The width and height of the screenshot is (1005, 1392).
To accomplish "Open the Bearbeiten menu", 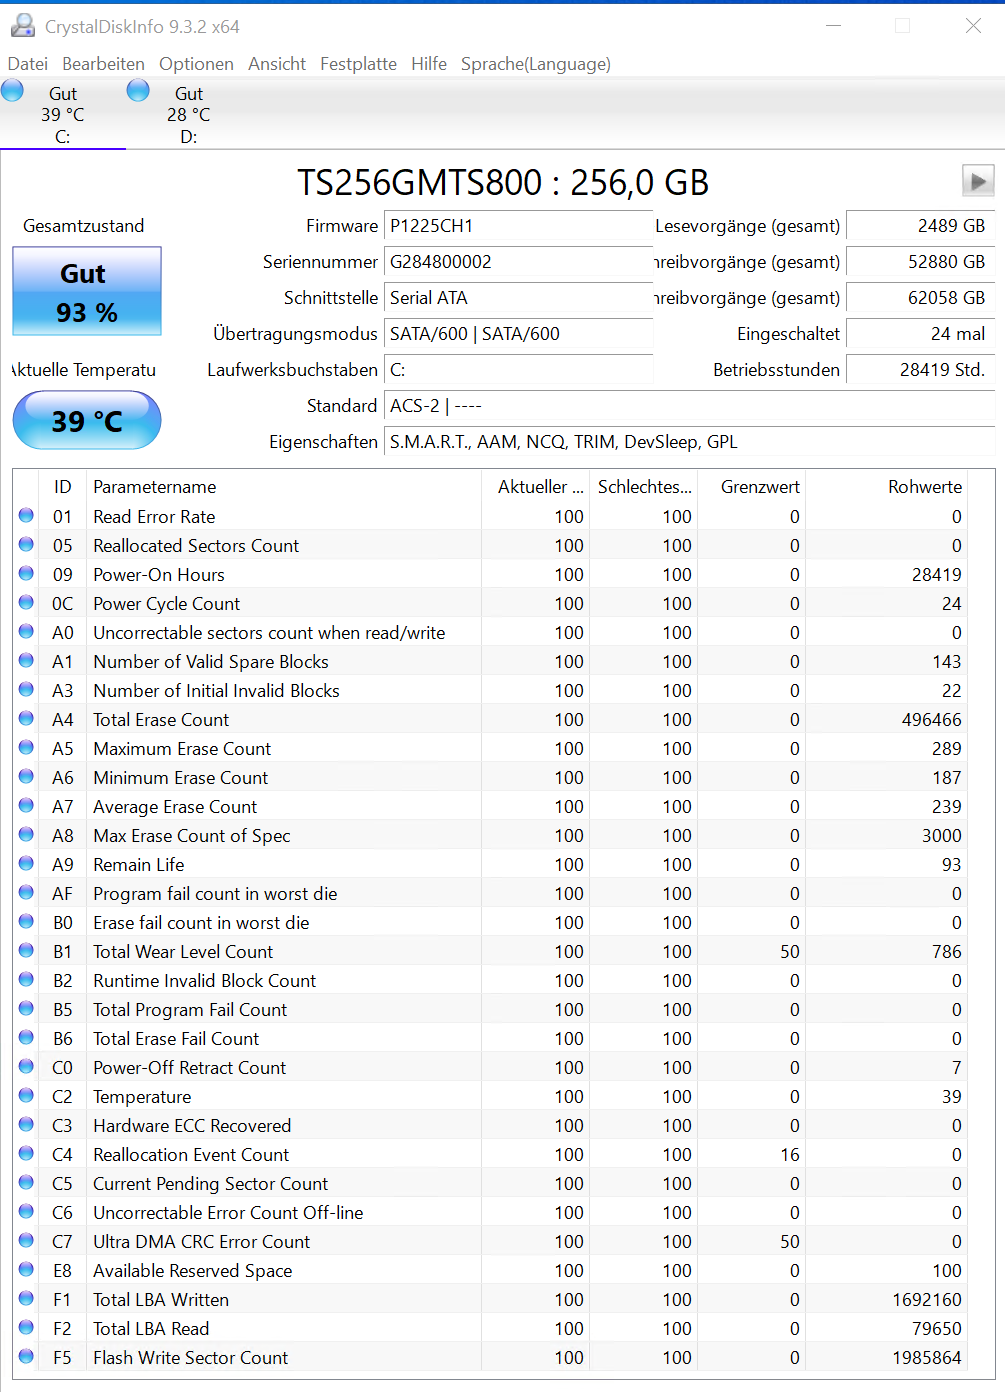I will coord(103,64).
